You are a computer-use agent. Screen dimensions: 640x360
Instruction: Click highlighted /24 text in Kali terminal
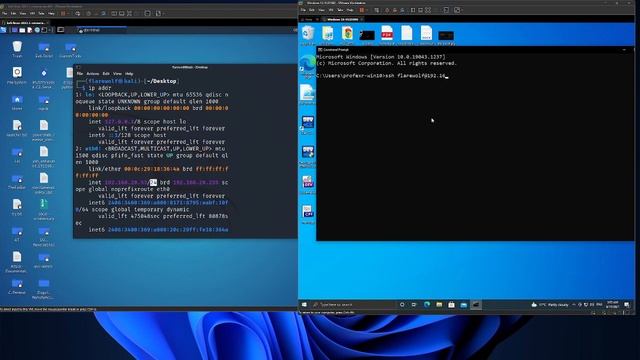click(153, 182)
